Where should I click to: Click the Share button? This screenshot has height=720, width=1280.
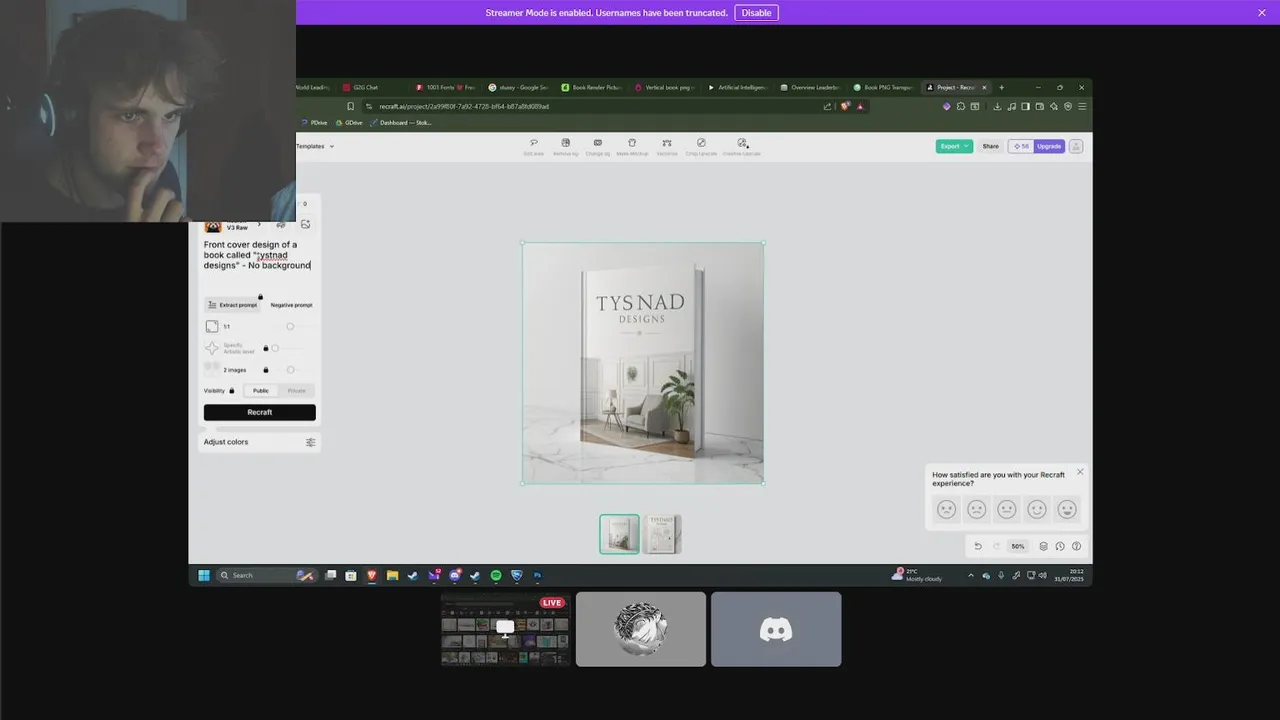(x=990, y=146)
